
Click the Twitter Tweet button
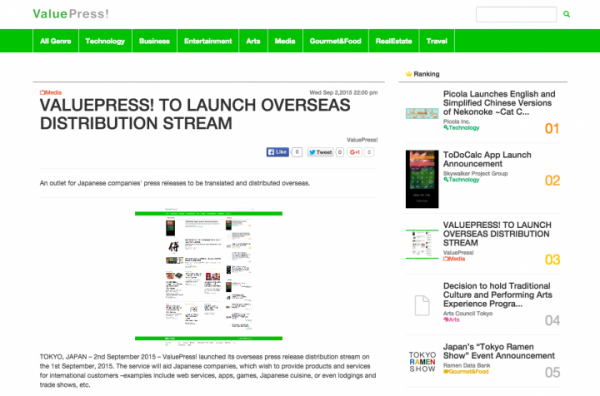(320, 152)
